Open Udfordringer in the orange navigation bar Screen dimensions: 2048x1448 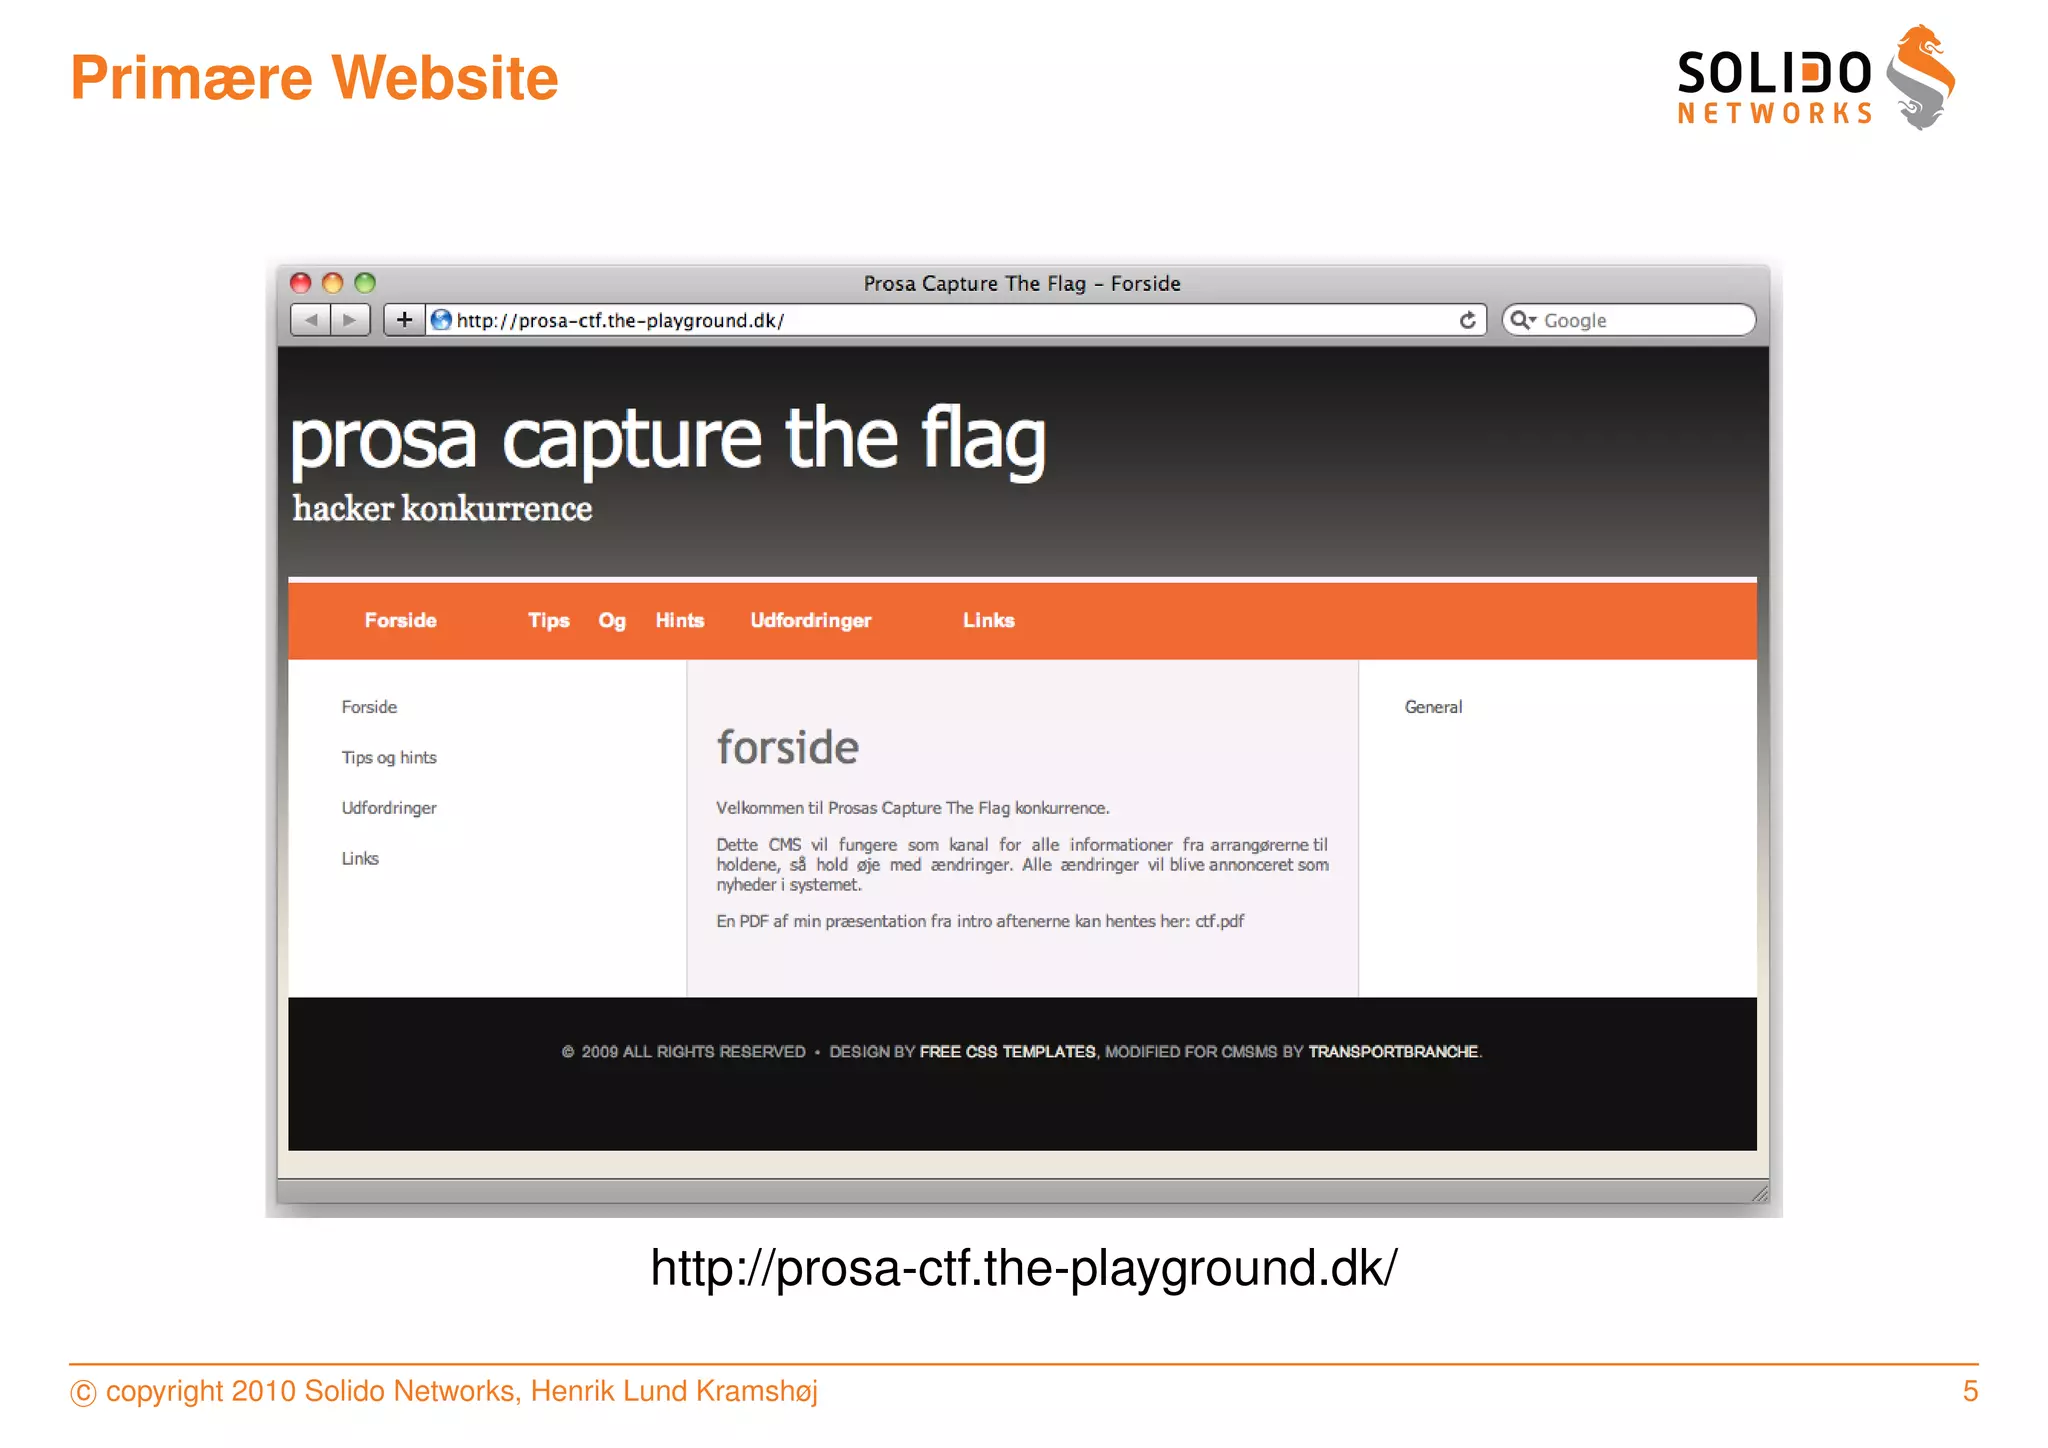(x=811, y=621)
